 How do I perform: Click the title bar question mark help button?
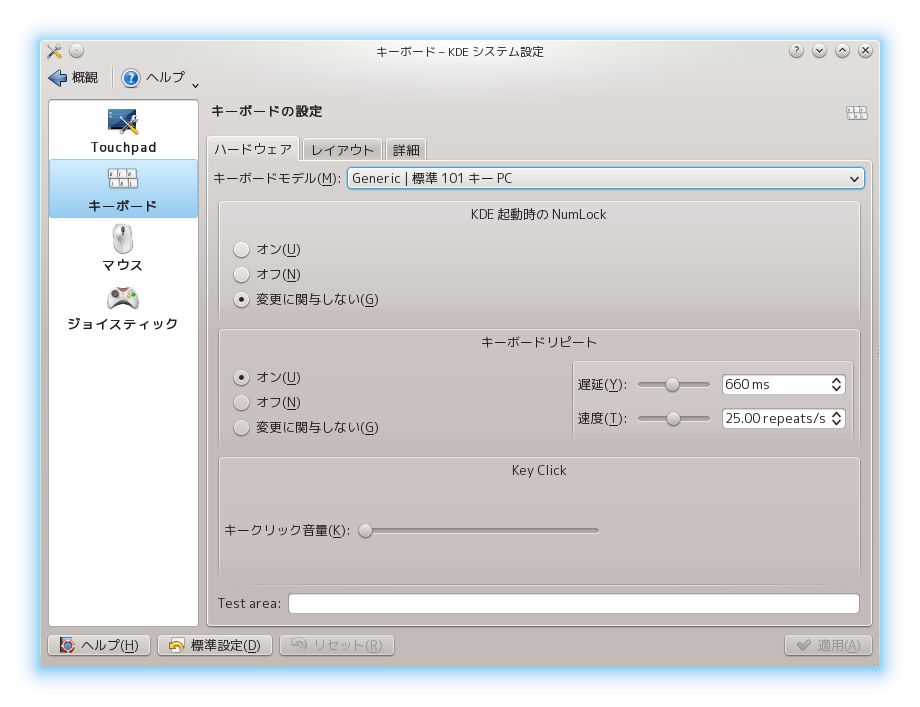click(796, 51)
